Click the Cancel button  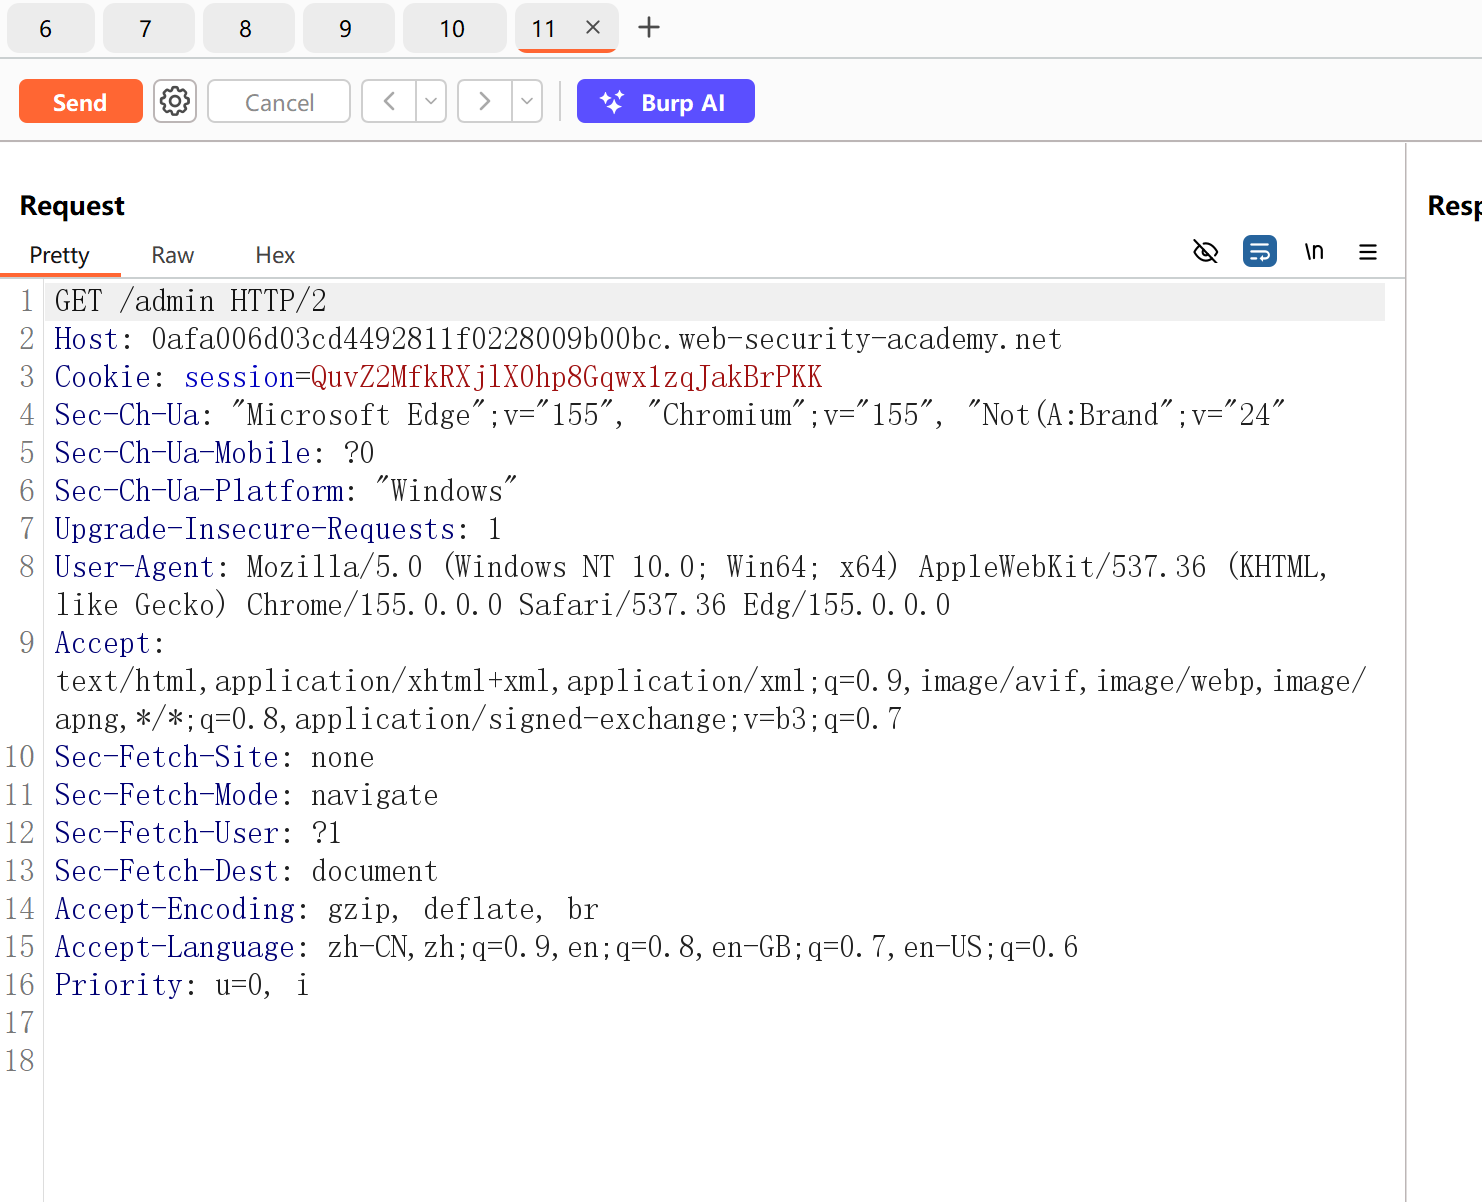pos(279,102)
